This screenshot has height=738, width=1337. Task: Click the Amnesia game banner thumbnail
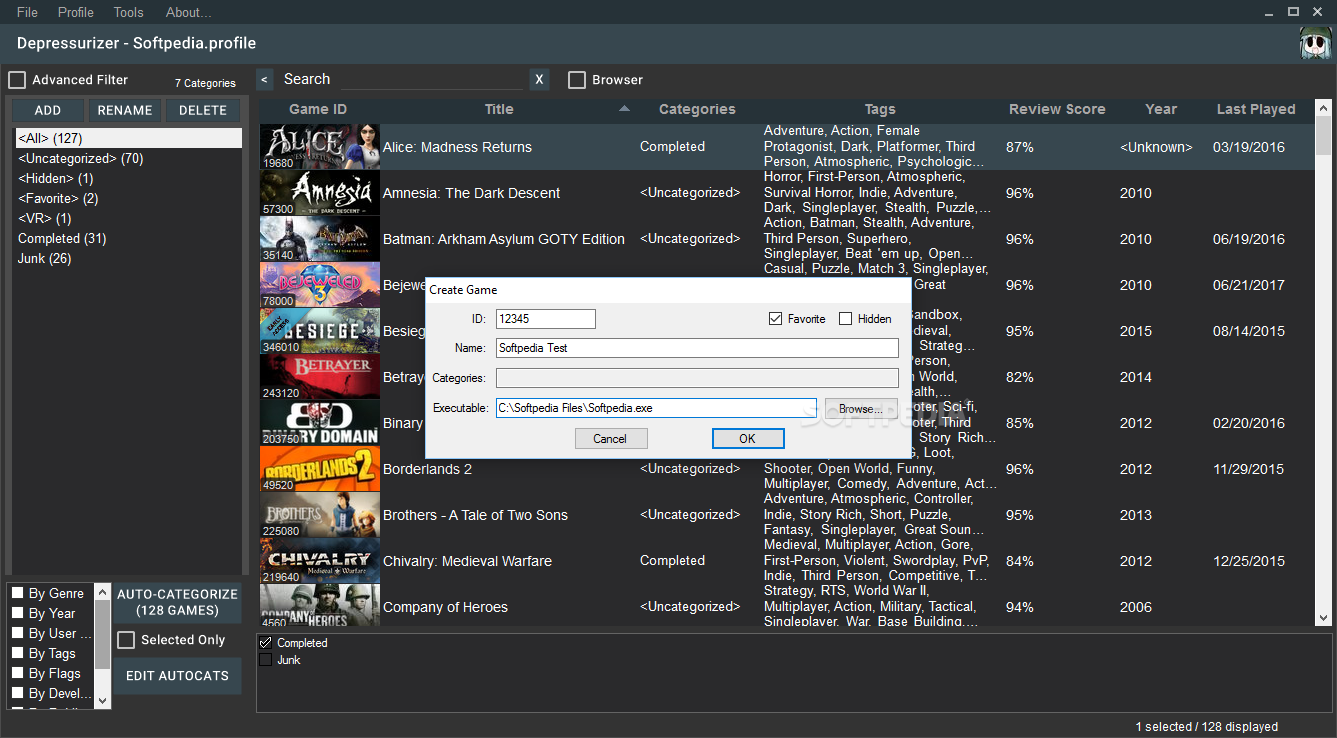pos(320,193)
